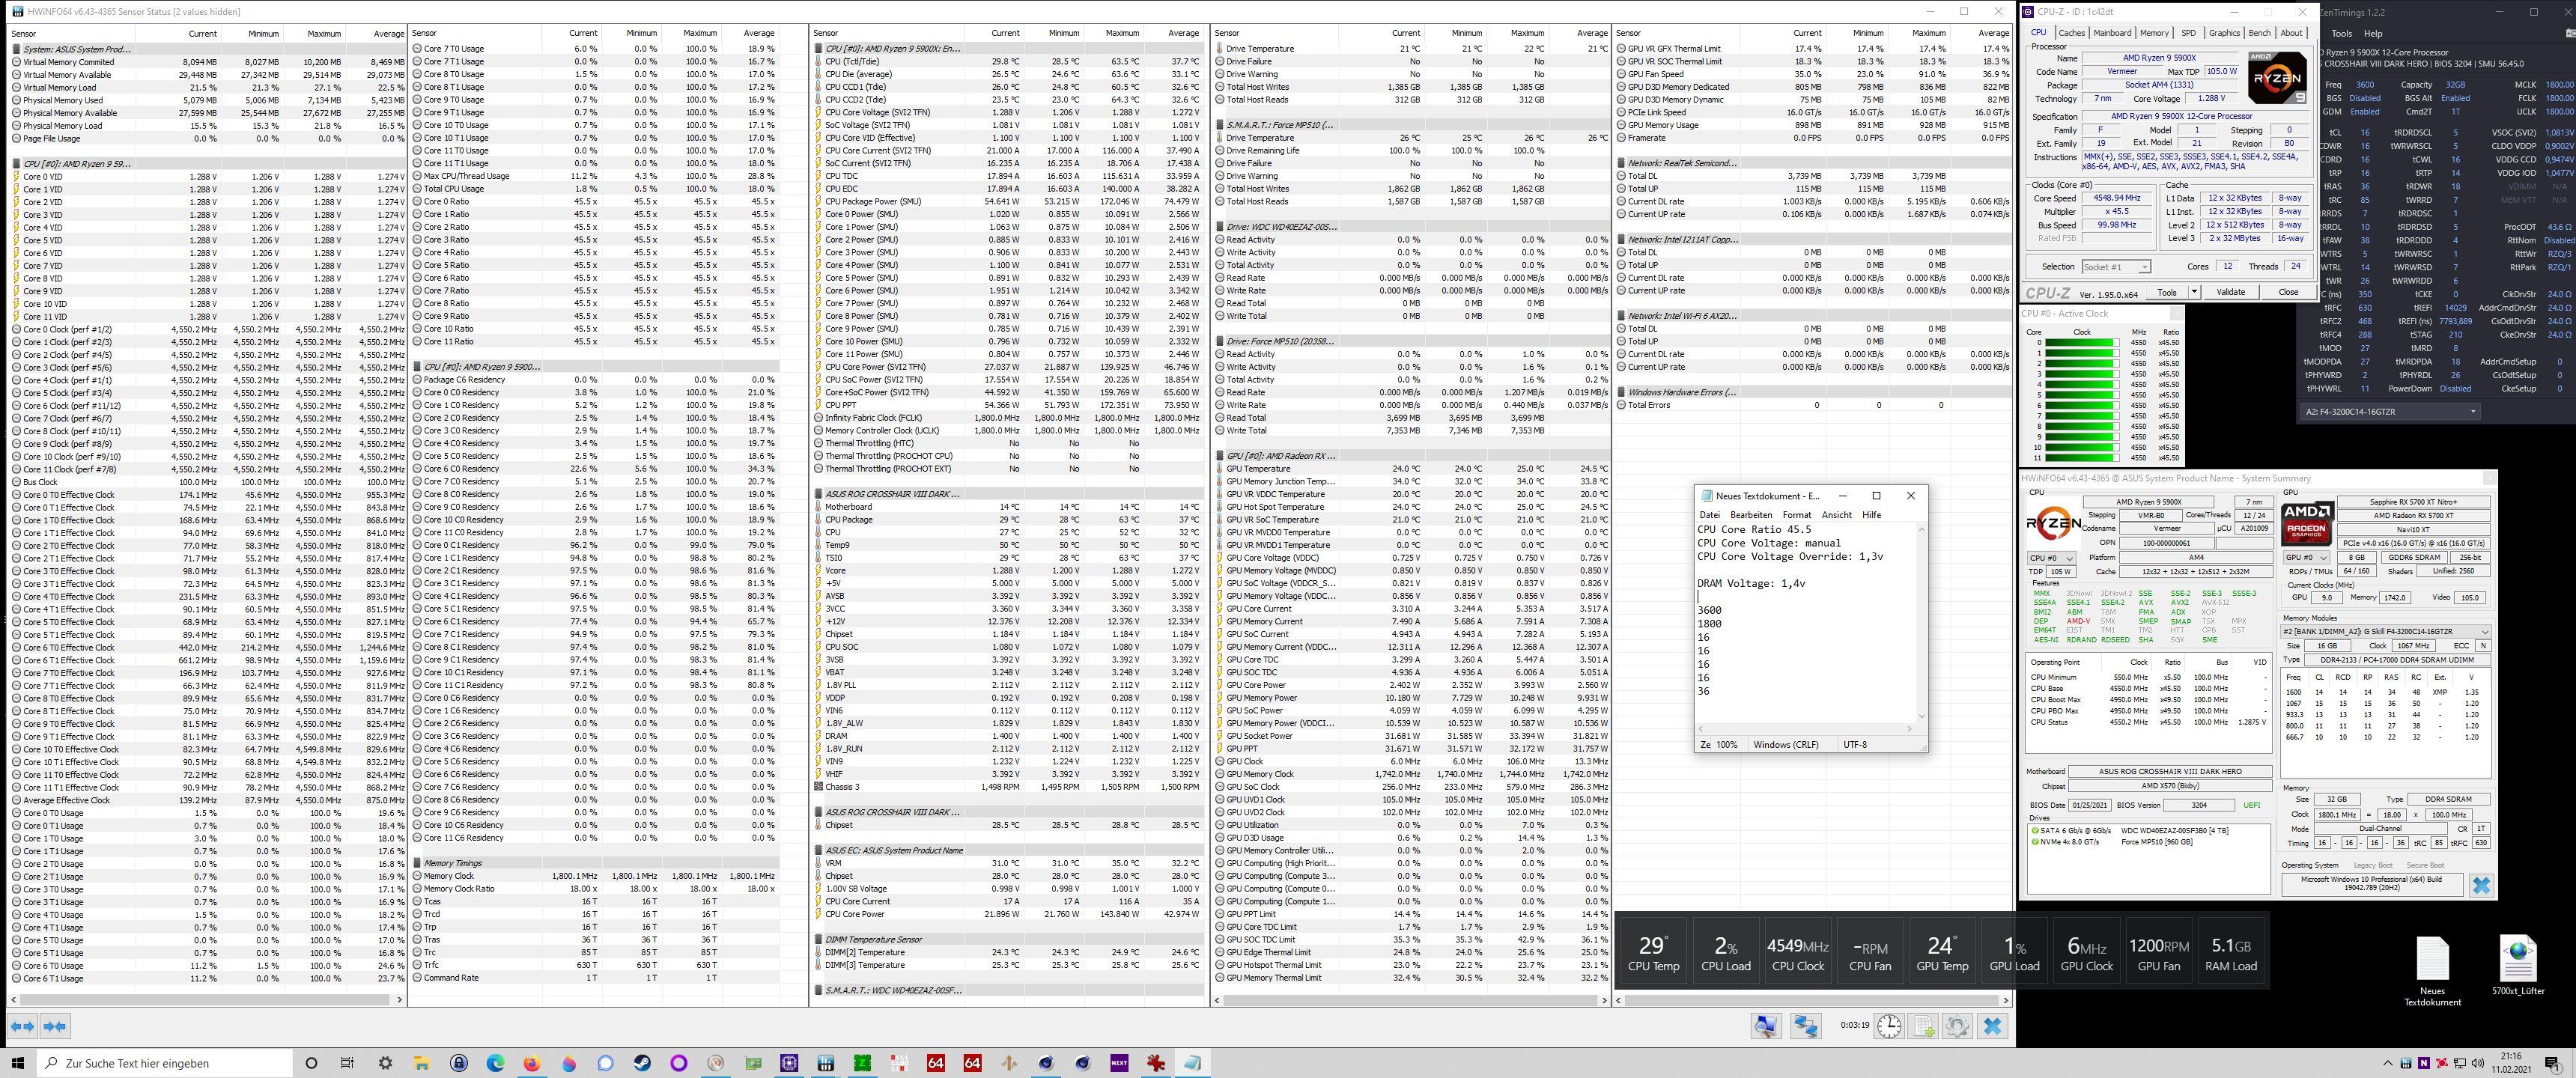
Task: Click first red 64 icon on taskbar
Action: tap(936, 1063)
